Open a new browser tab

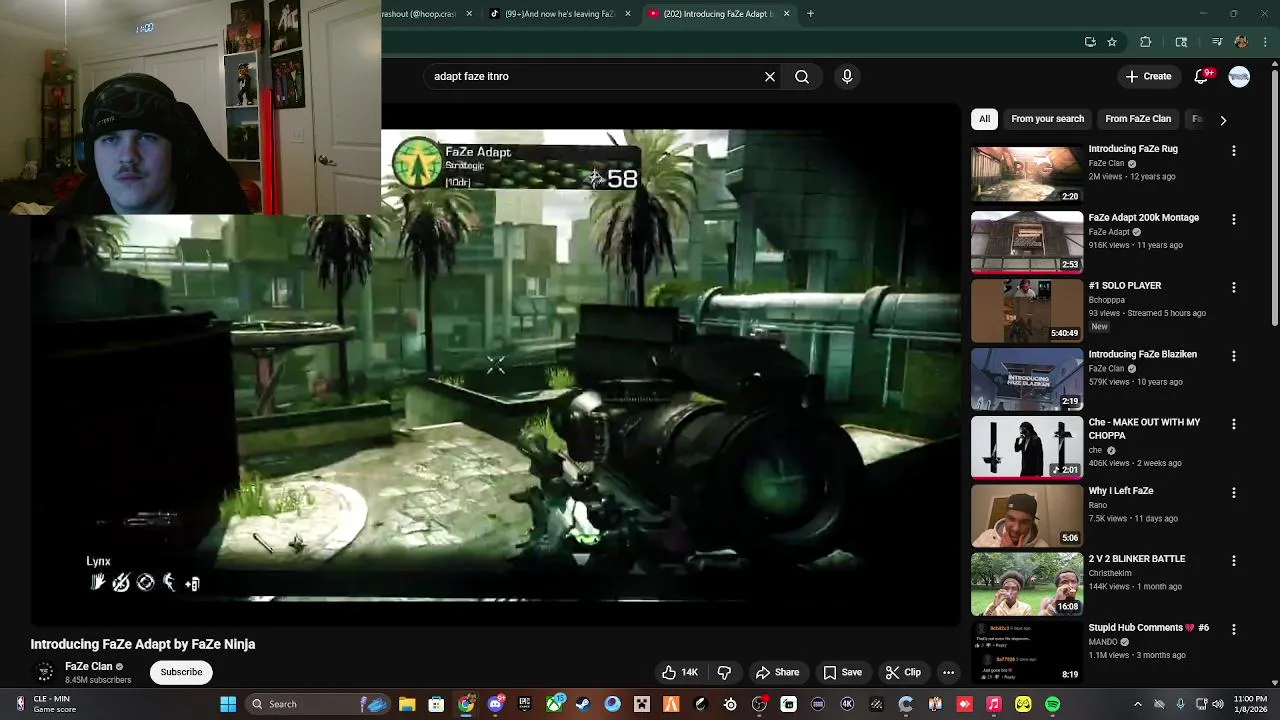pos(810,14)
